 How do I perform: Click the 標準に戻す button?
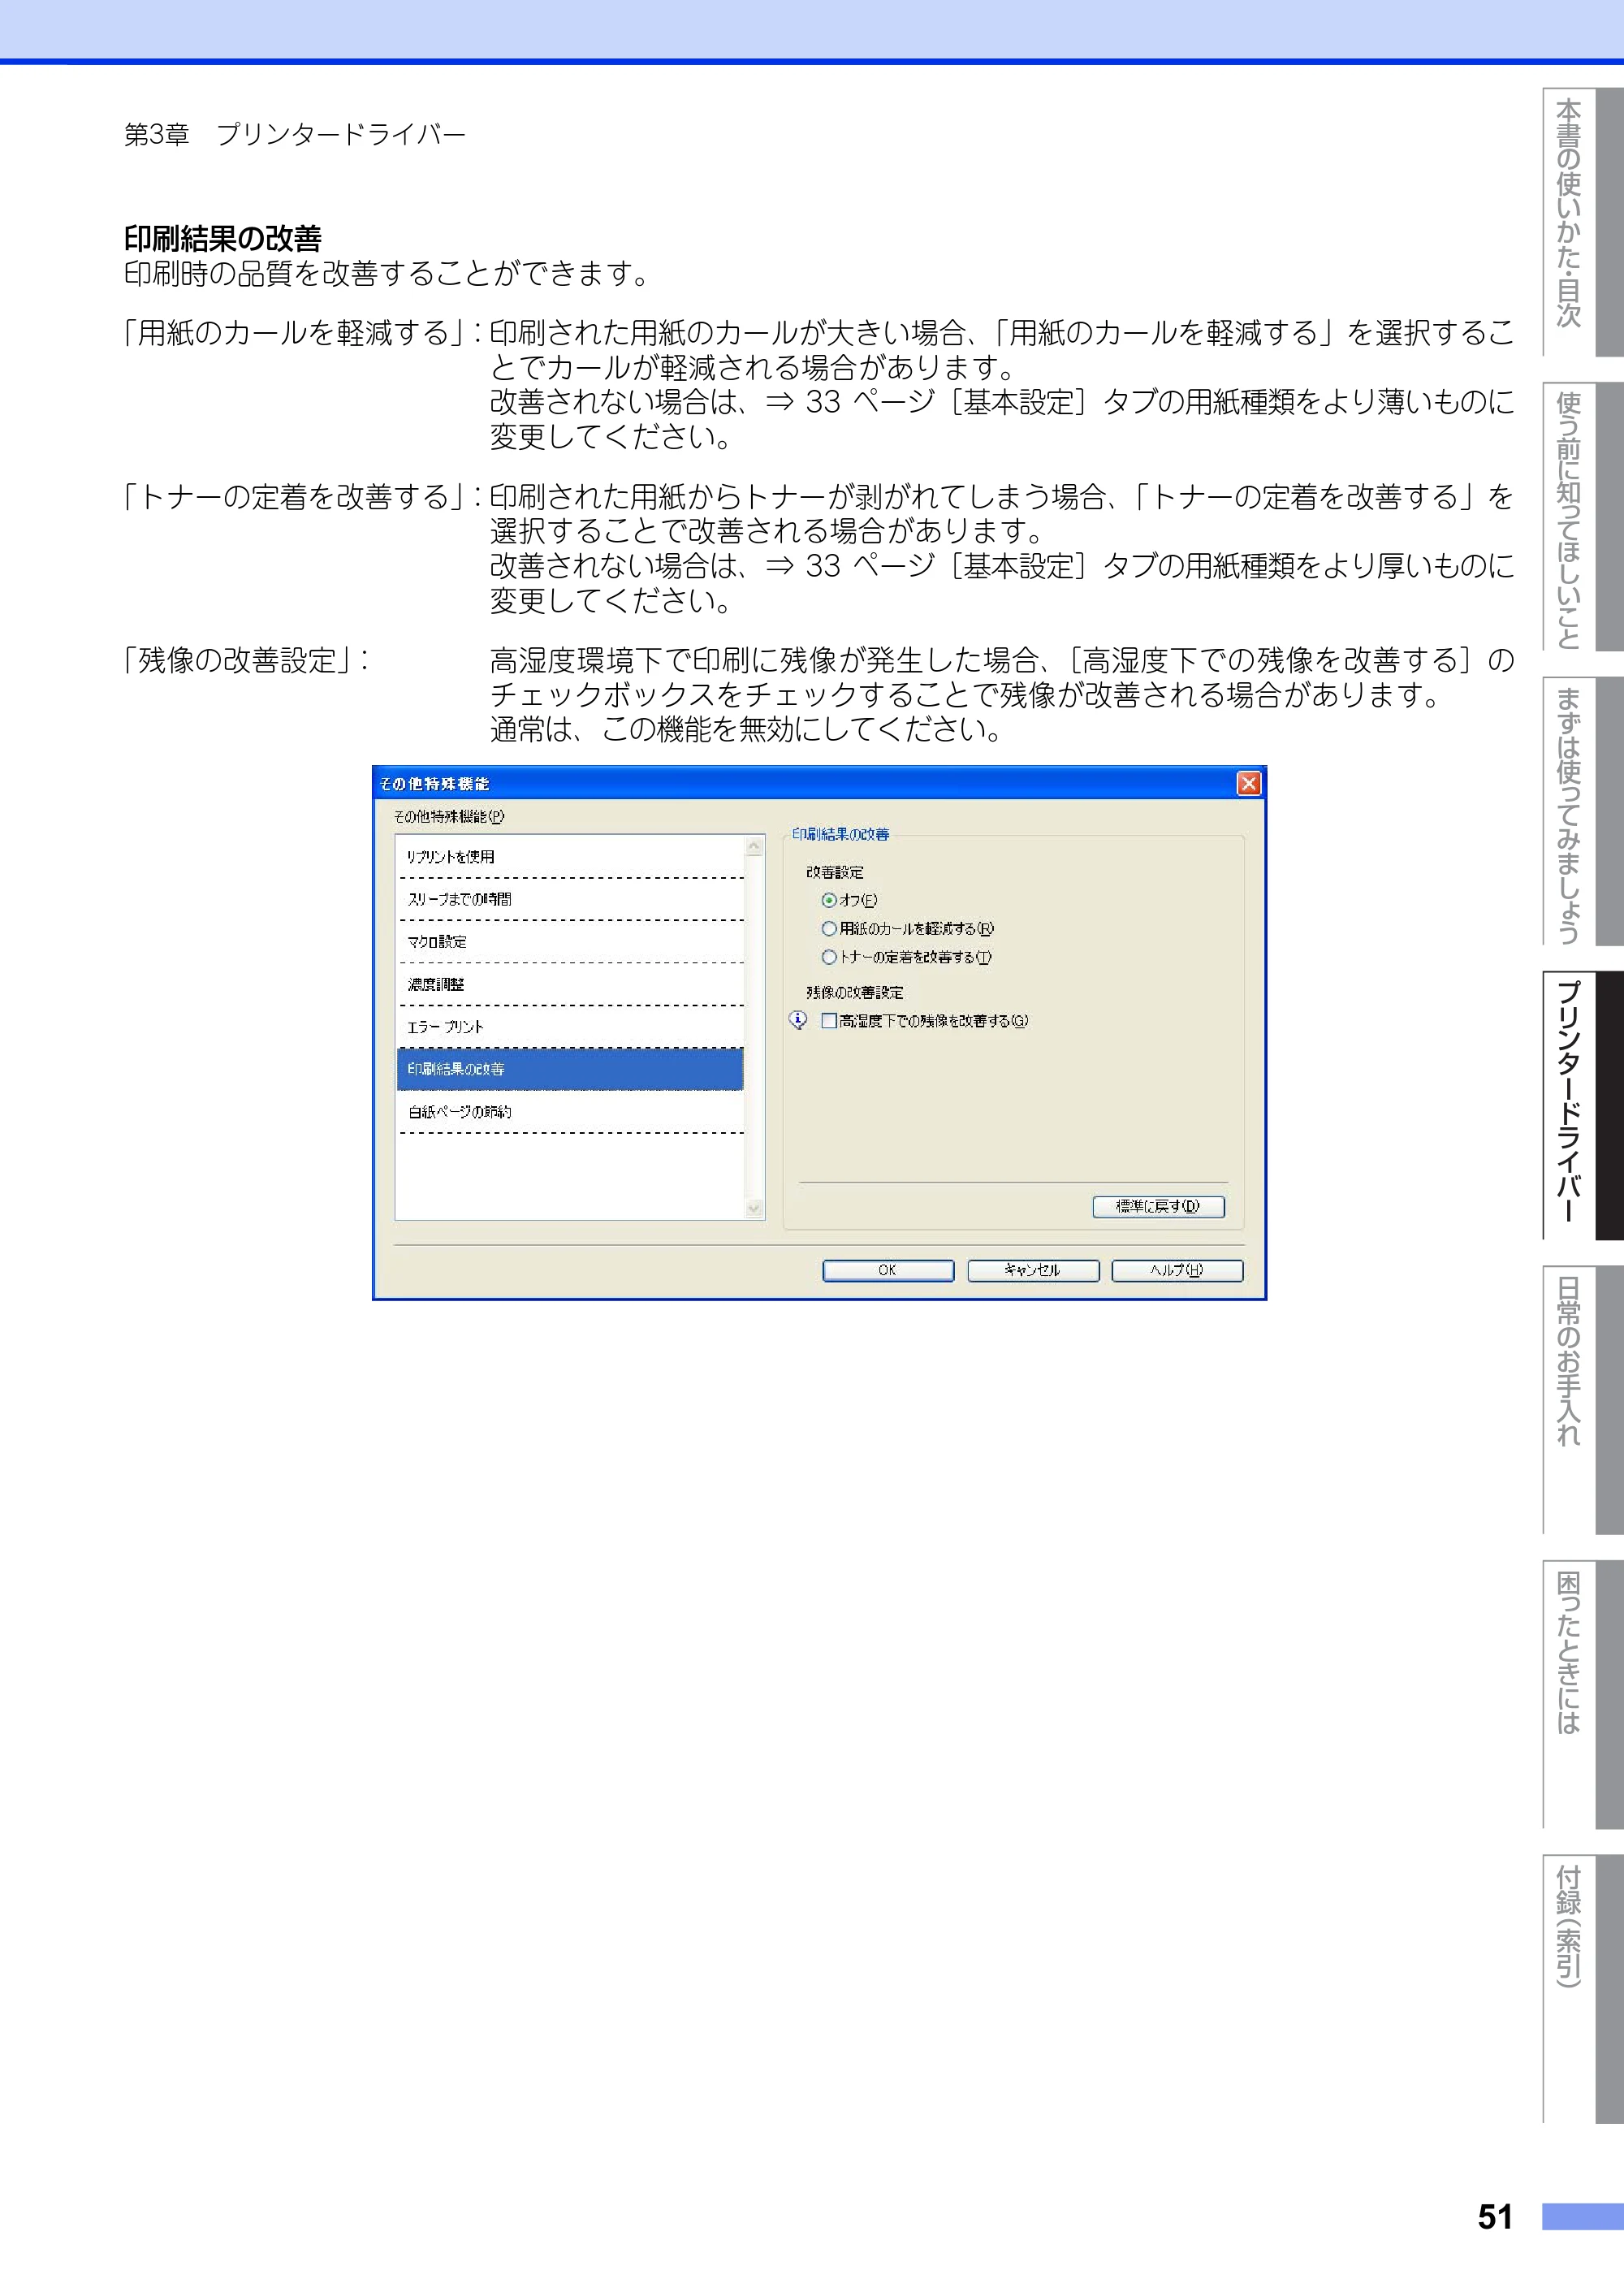pos(1158,1206)
